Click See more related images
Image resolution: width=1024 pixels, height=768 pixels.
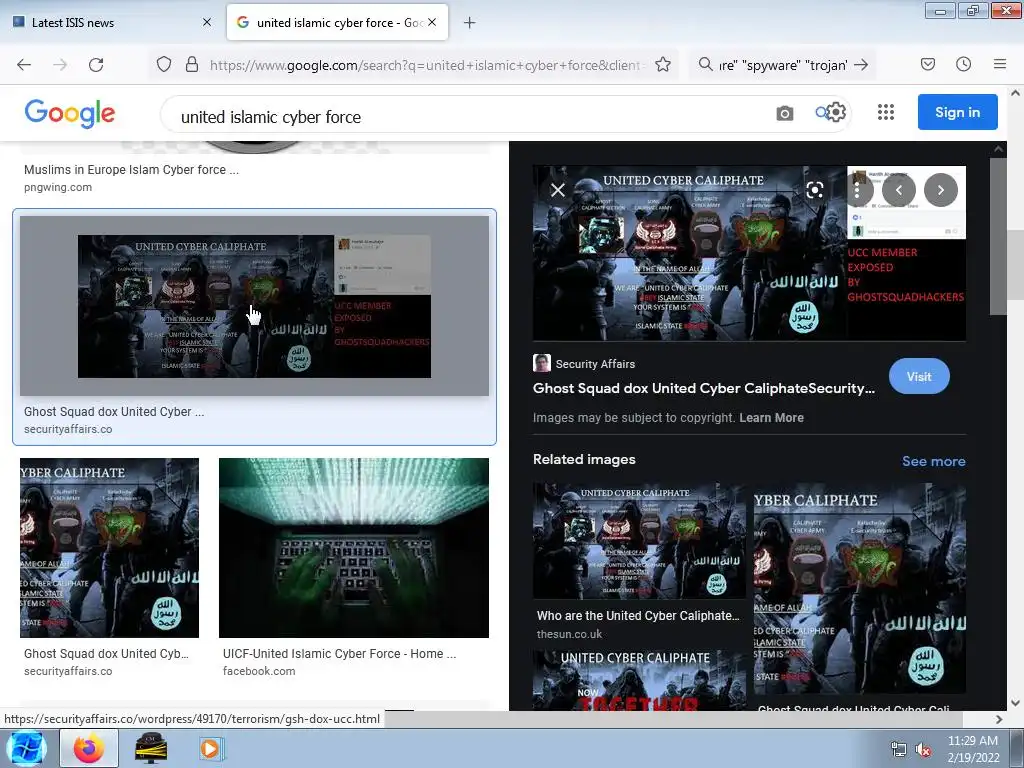click(x=933, y=461)
